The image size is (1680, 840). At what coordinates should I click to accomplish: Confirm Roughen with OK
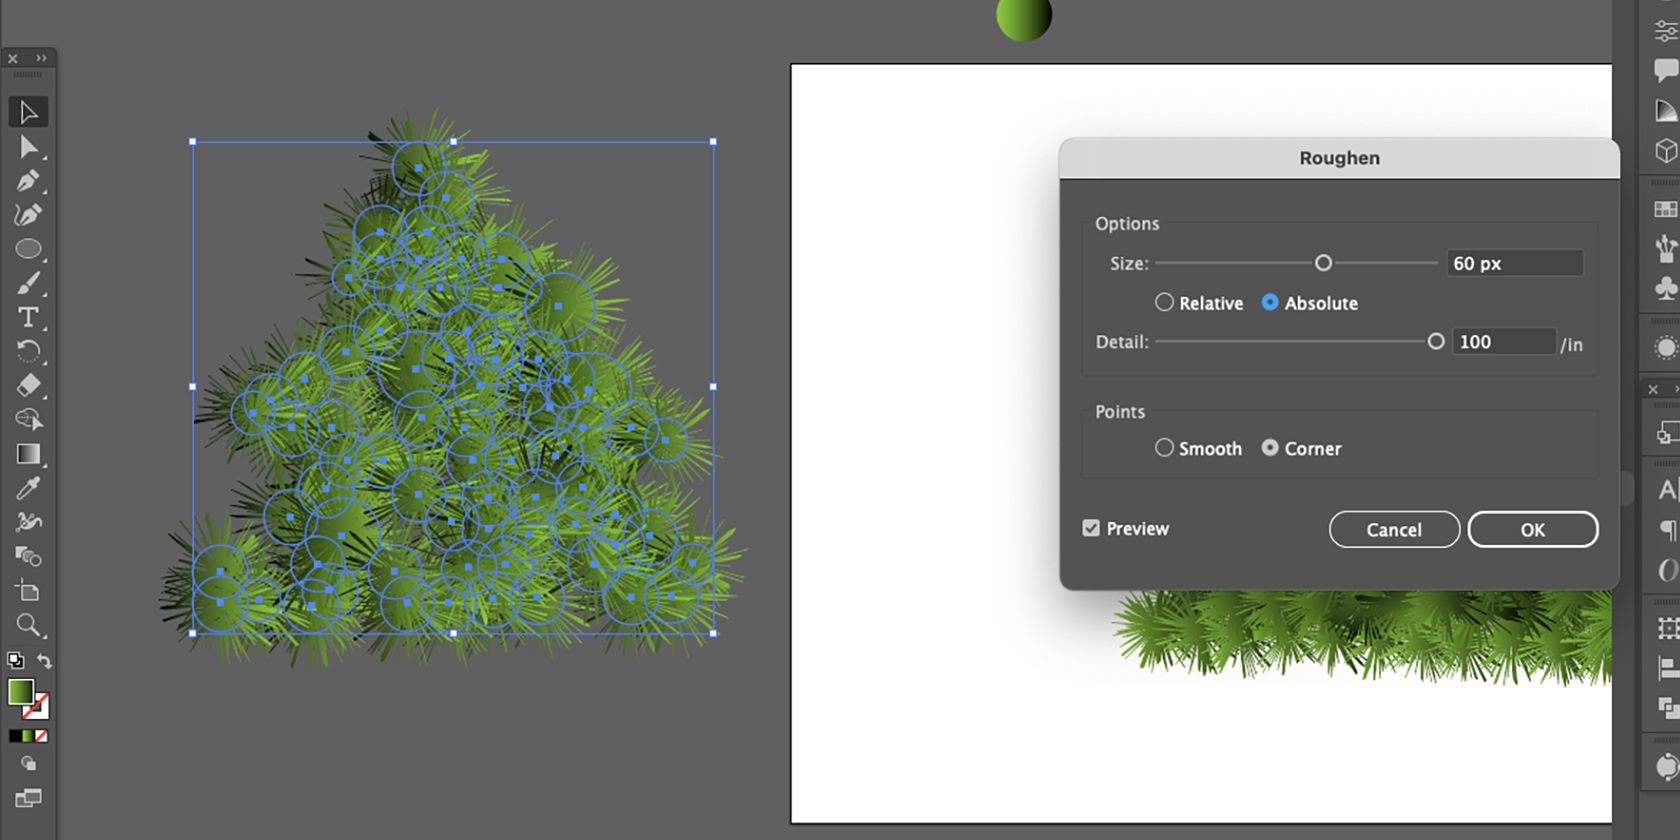pos(1533,529)
